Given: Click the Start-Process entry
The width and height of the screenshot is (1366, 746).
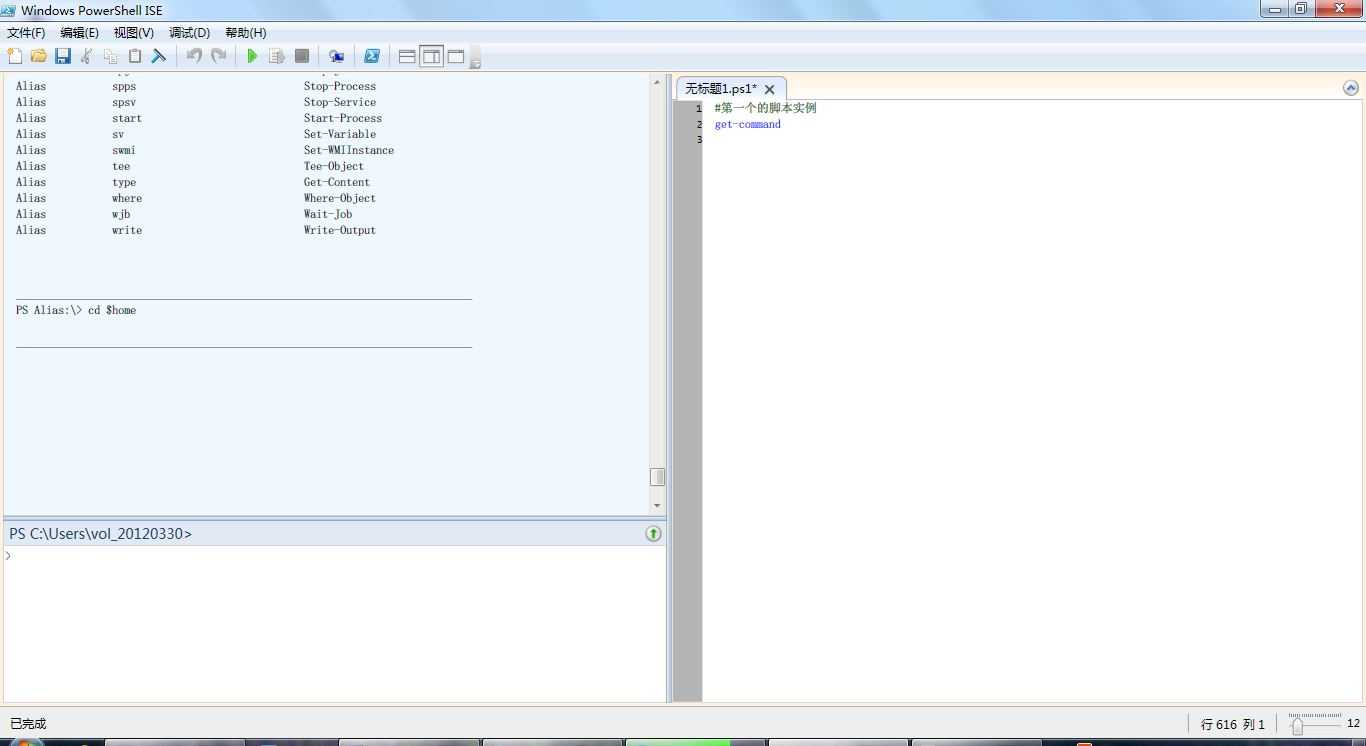Looking at the screenshot, I should (343, 118).
